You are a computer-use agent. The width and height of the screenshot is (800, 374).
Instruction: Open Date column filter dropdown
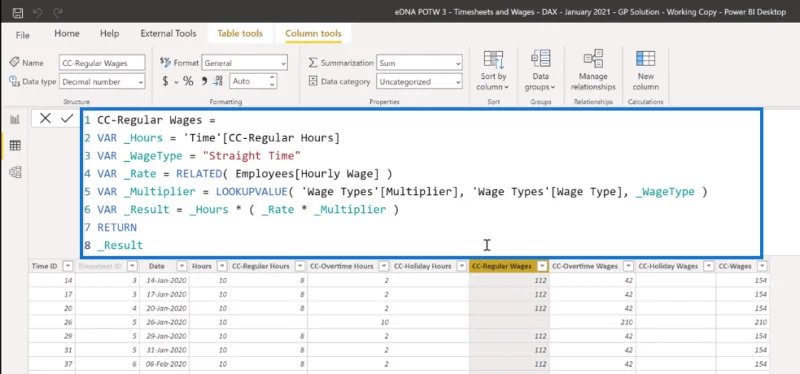point(182,266)
